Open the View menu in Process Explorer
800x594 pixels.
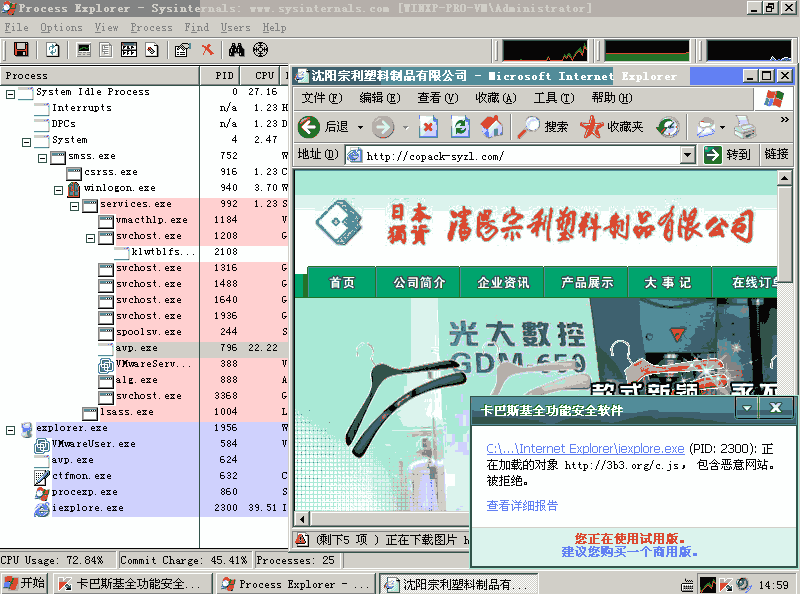tap(106, 28)
